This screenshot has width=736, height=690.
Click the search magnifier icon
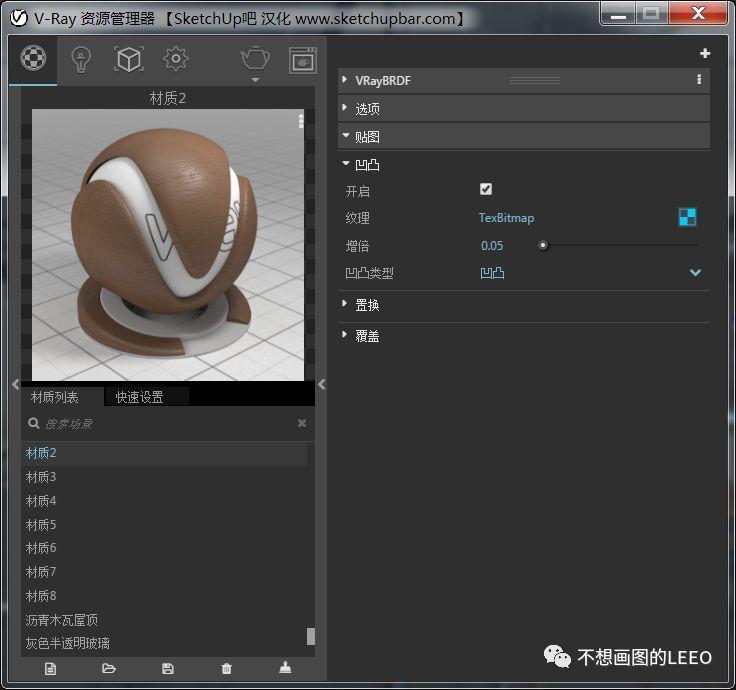(33, 423)
